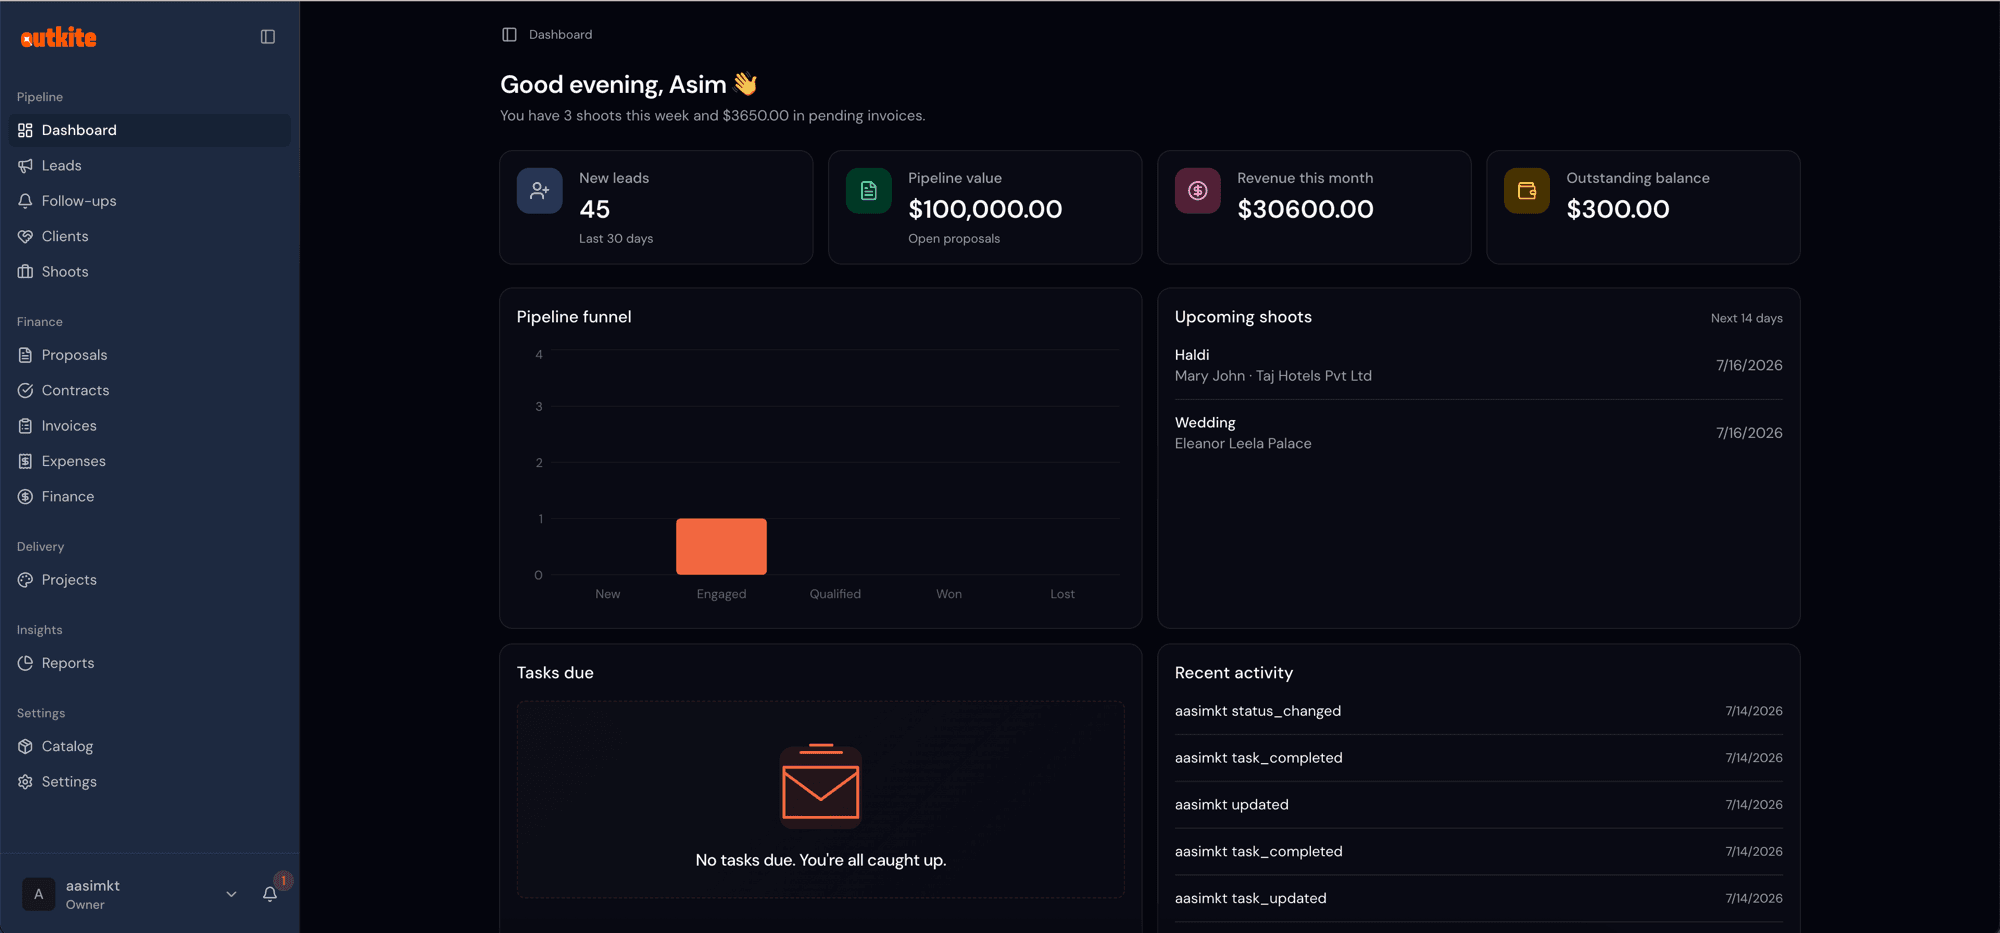Click the Proposals document icon

click(x=25, y=355)
